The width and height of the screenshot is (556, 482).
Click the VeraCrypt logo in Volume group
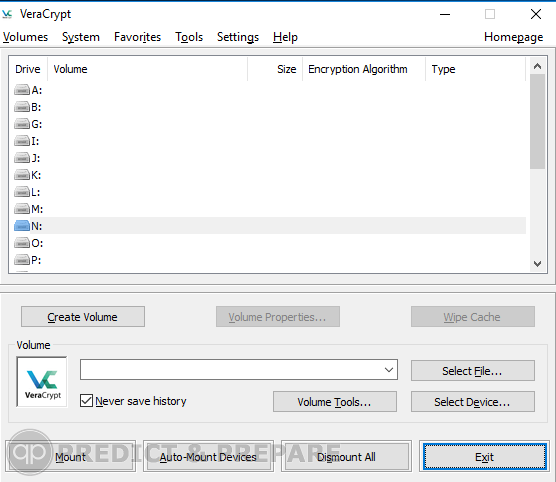[x=42, y=382]
